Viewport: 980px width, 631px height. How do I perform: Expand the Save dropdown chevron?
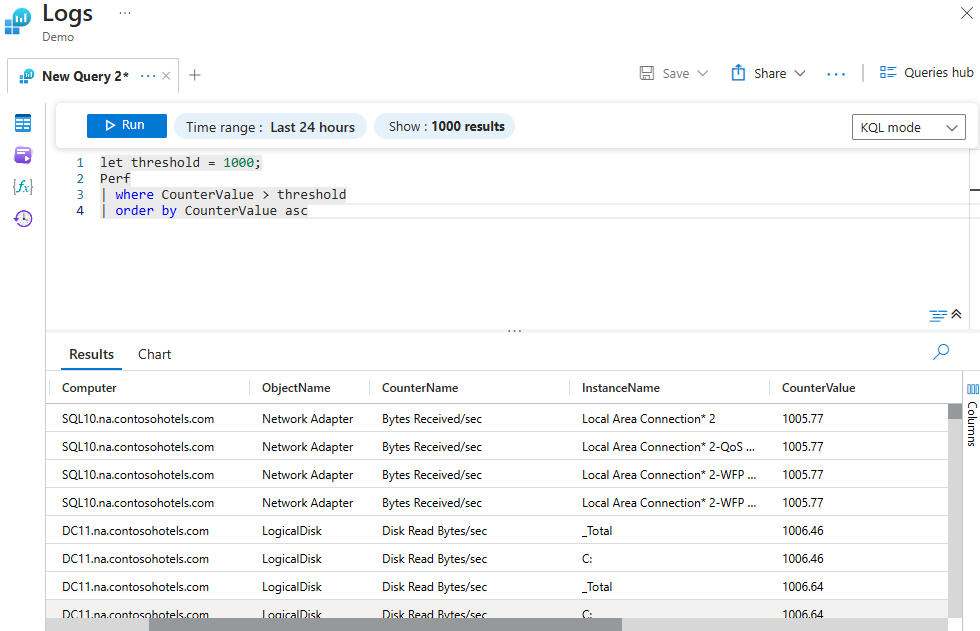coord(702,73)
